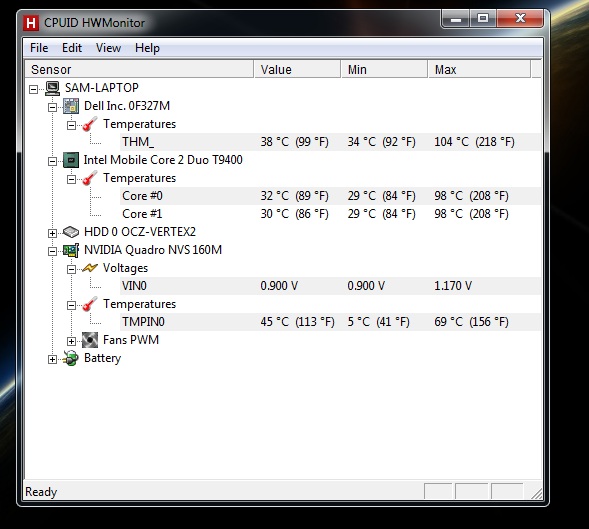Select the Core #0 row

point(331,196)
